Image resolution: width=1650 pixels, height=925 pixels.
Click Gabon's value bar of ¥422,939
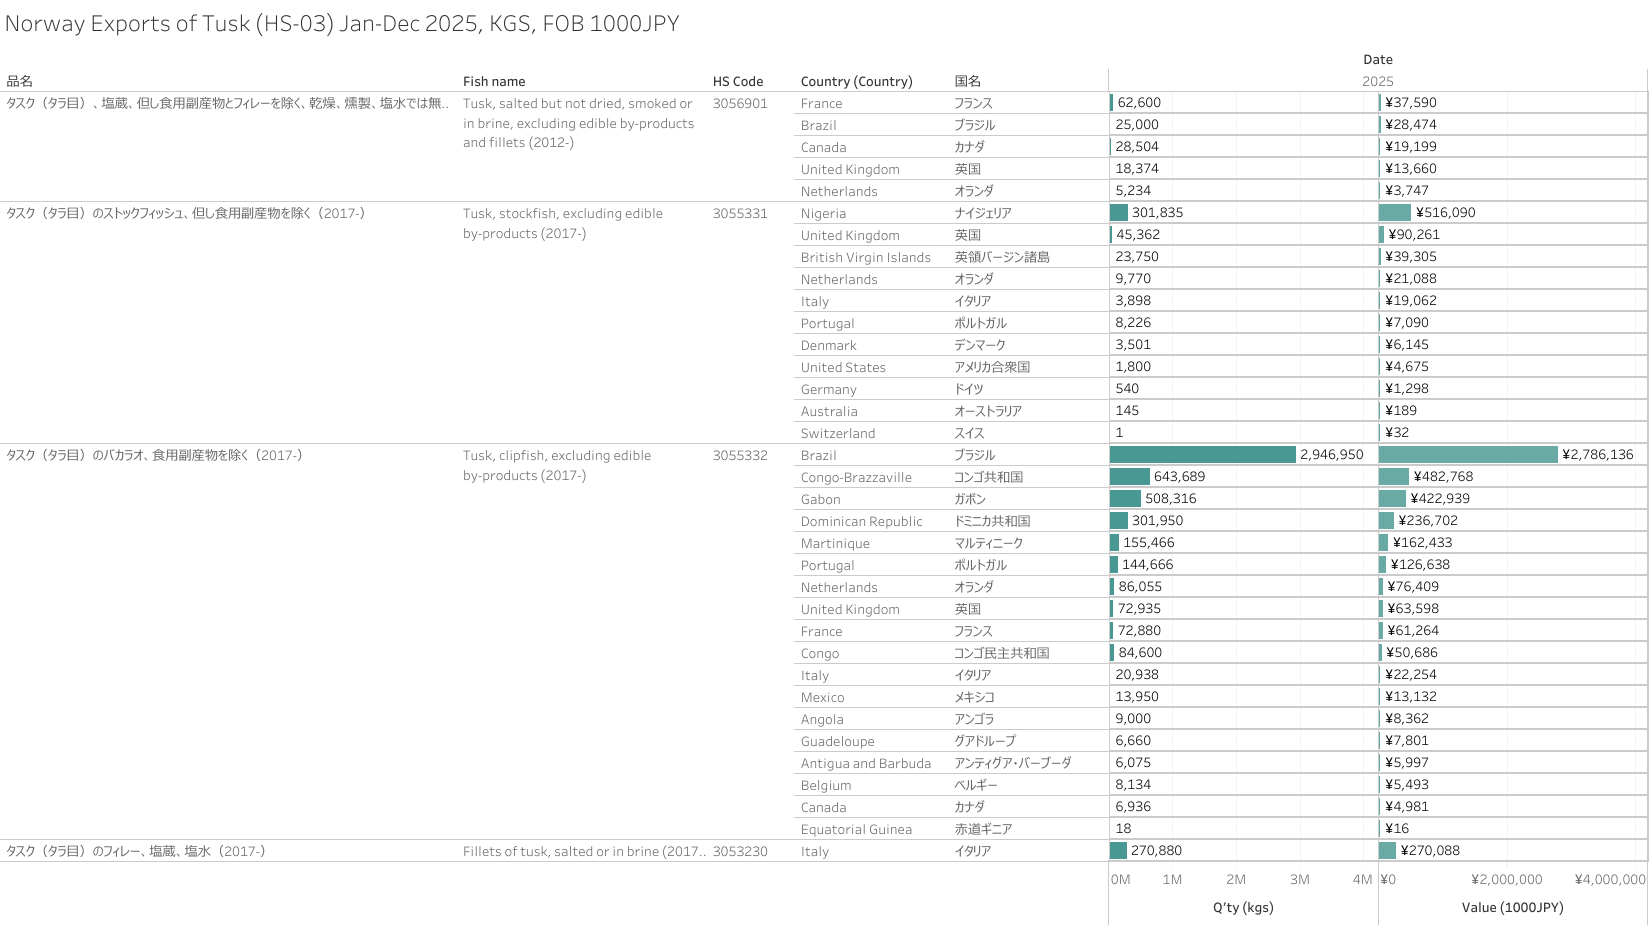1392,499
